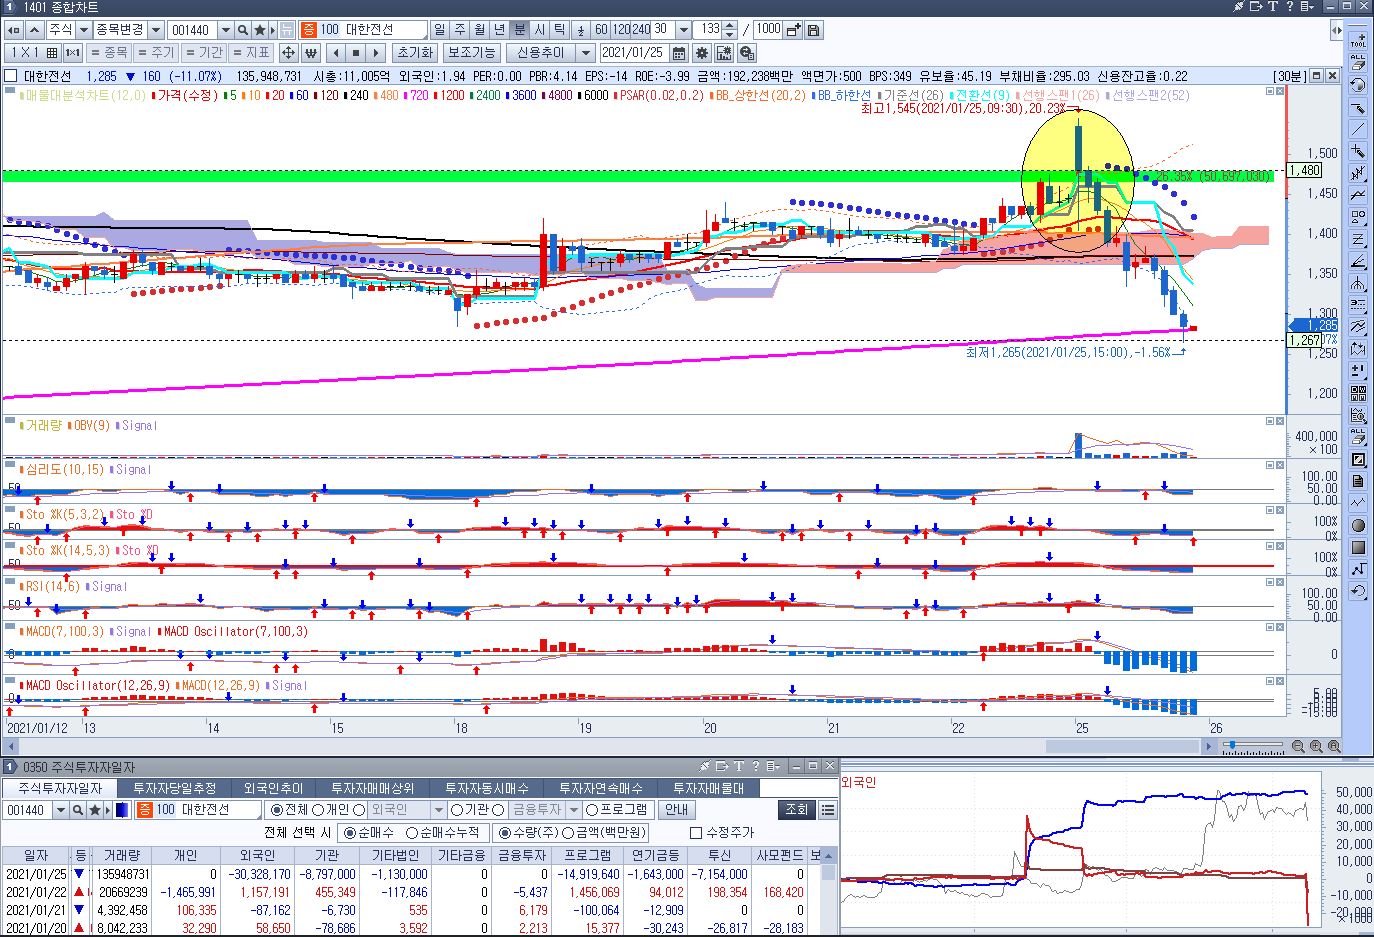Toggle the crosshair cursor icon
The image size is (1374, 937).
(288, 53)
